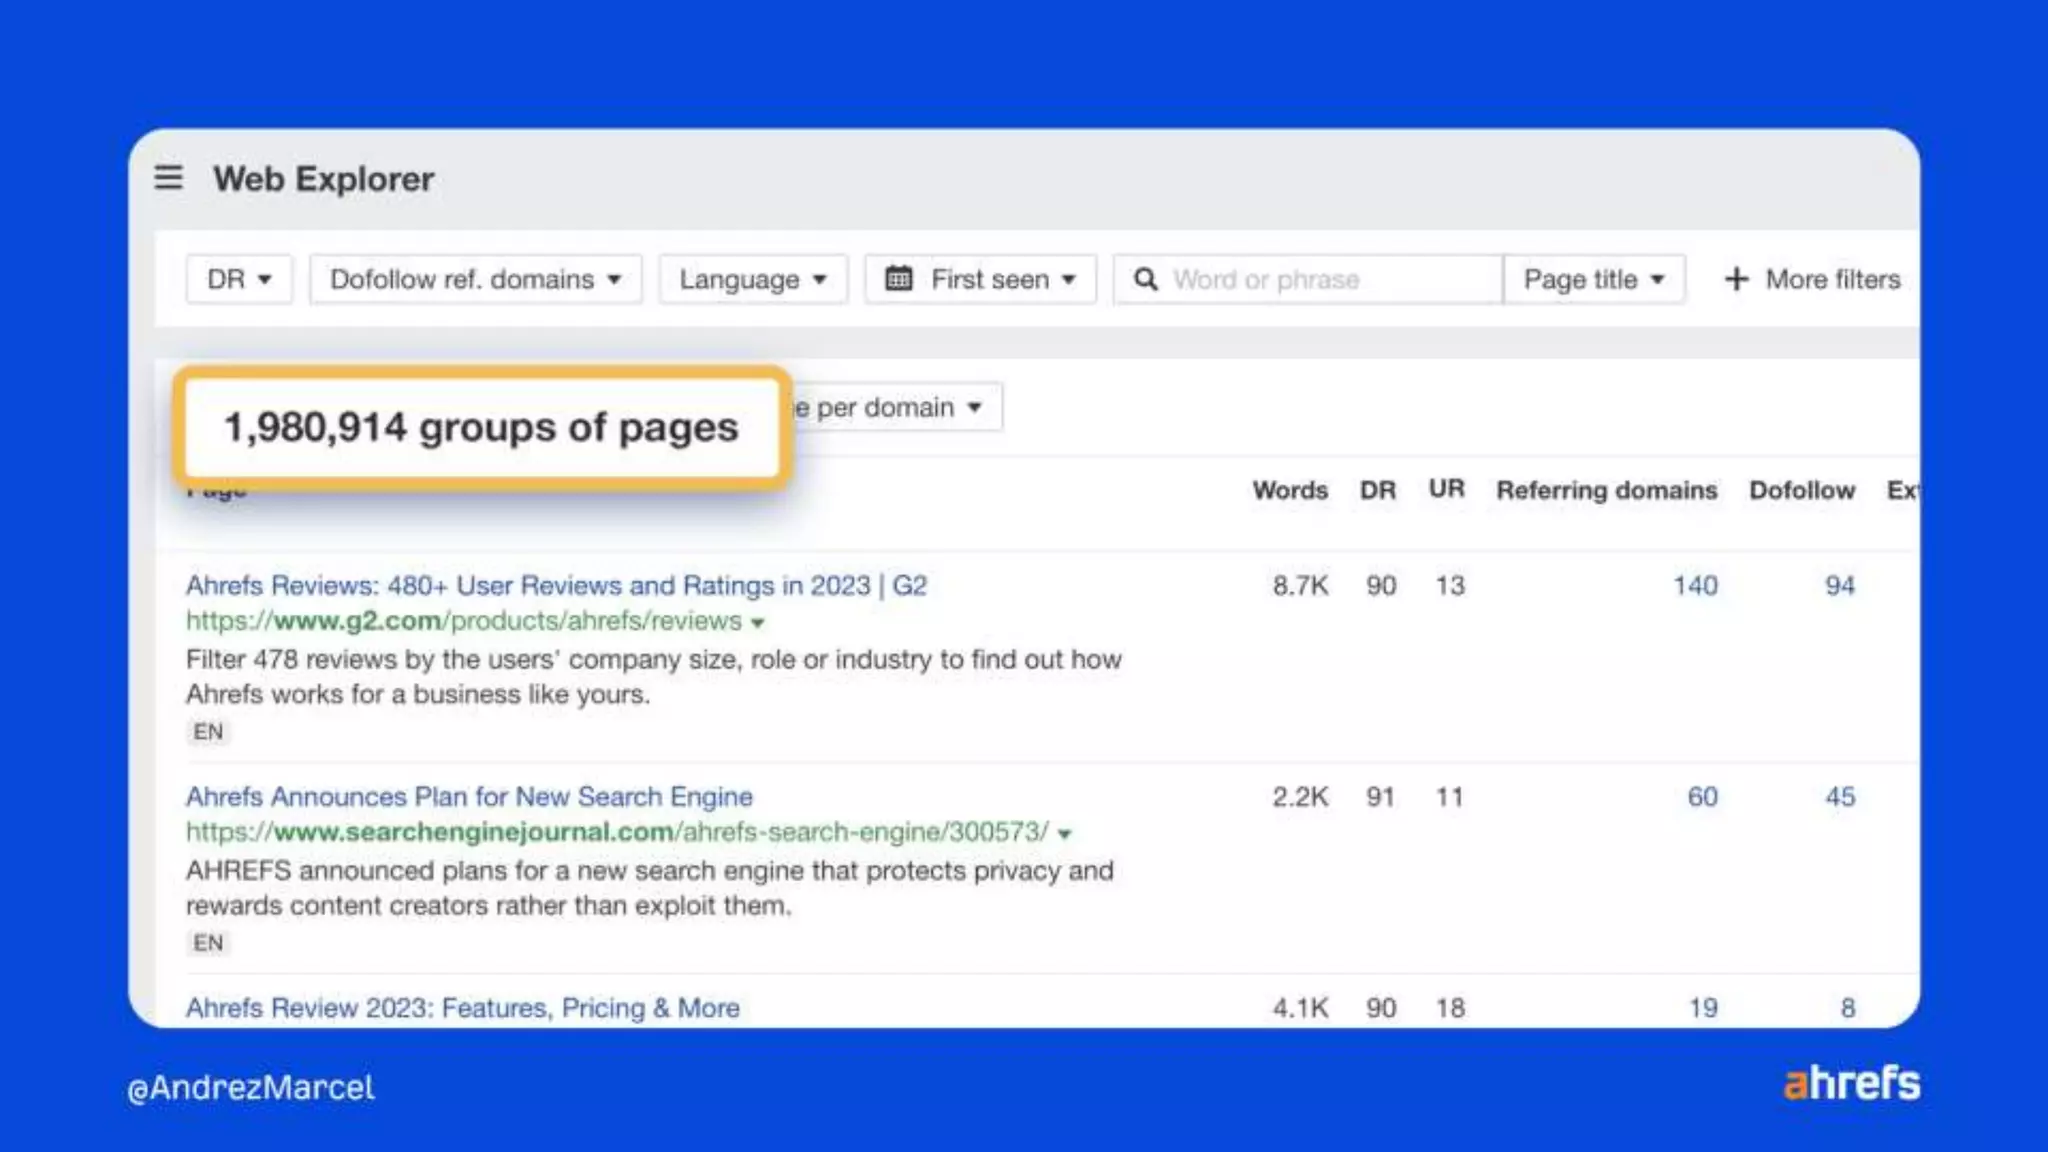Sort by the Words column header

(1290, 490)
